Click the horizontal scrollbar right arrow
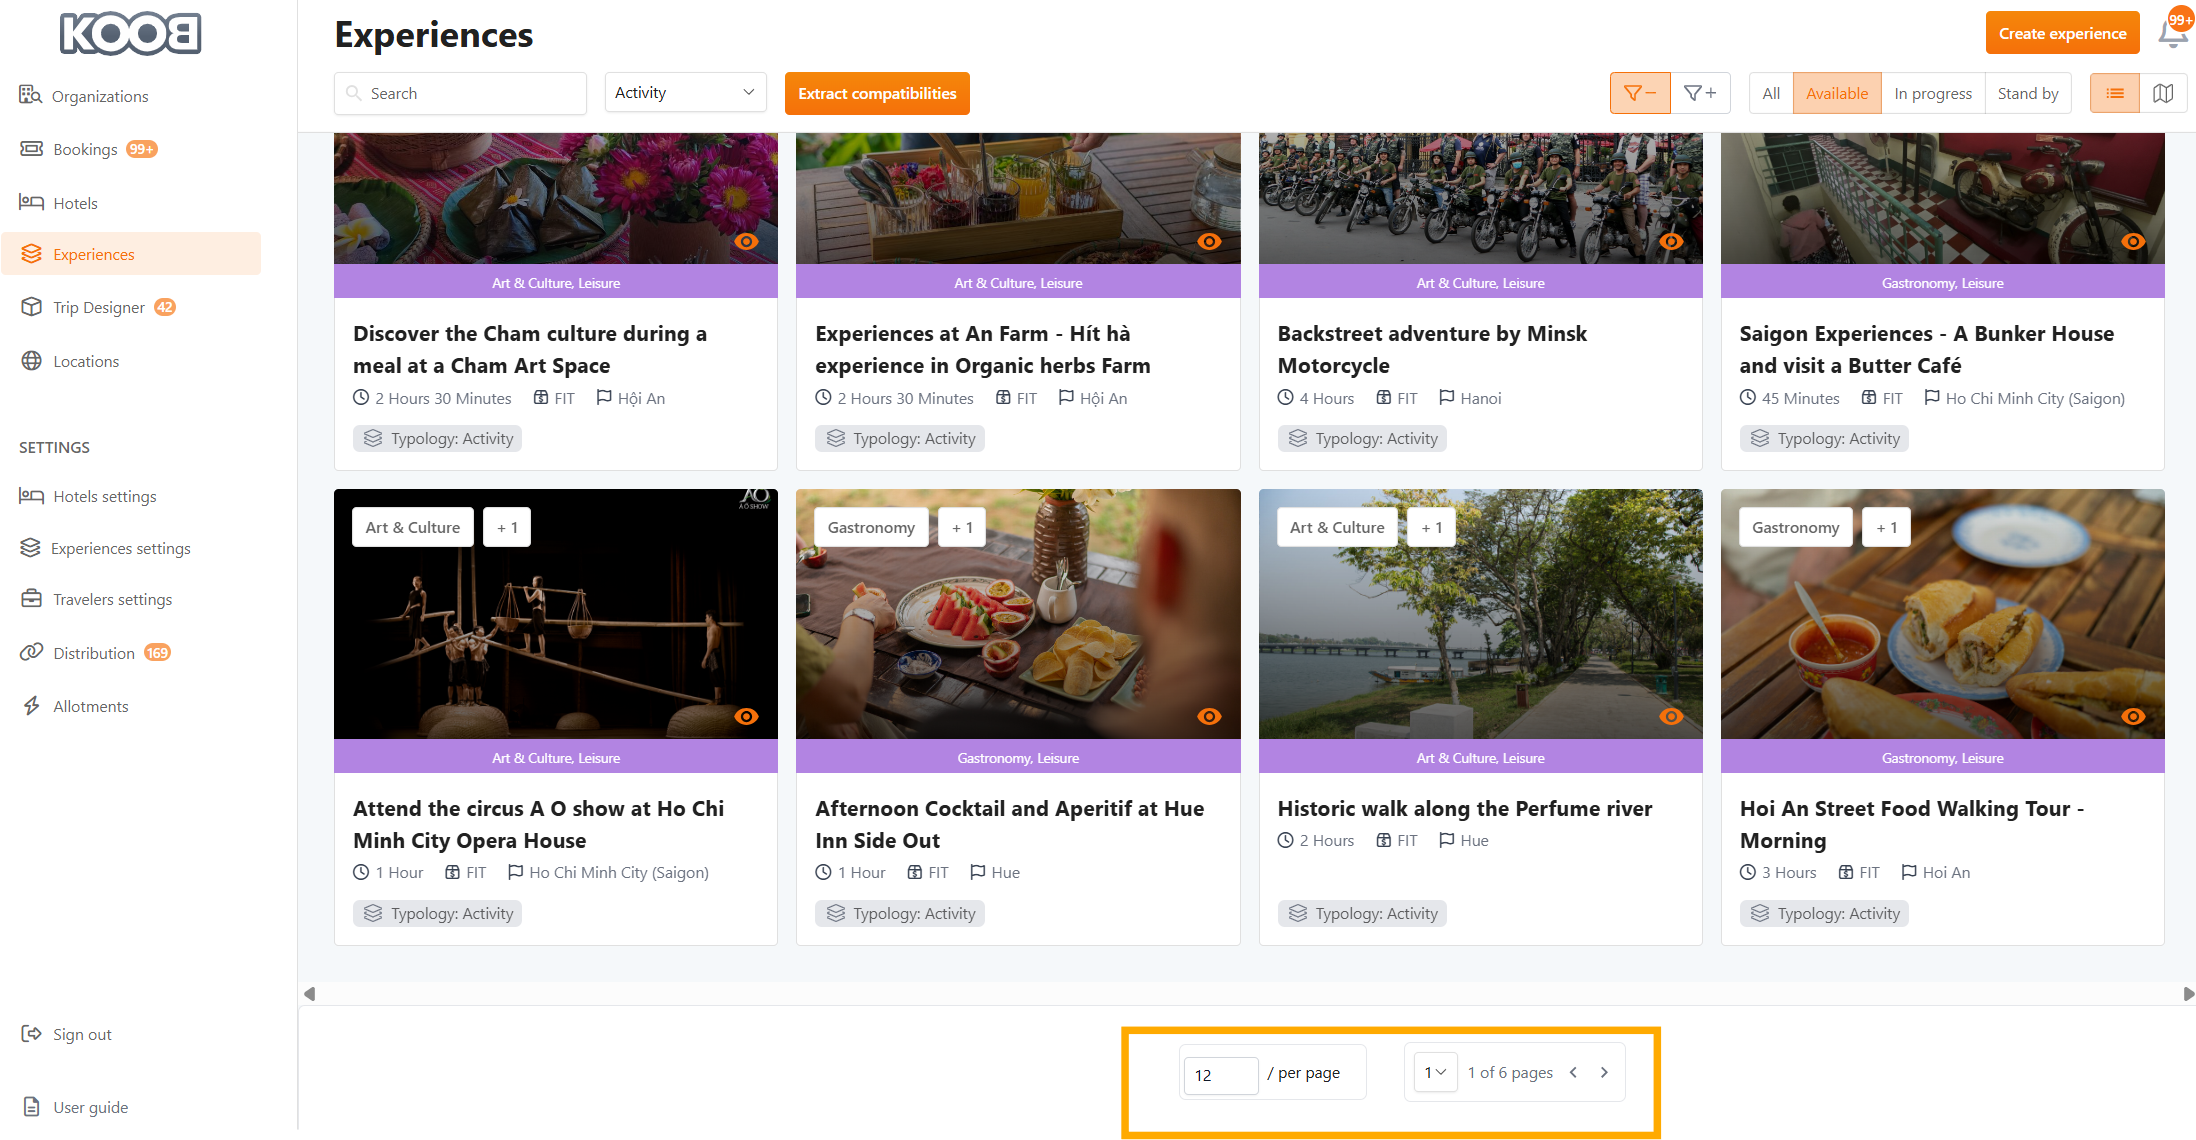This screenshot has width=2196, height=1140. (2188, 994)
